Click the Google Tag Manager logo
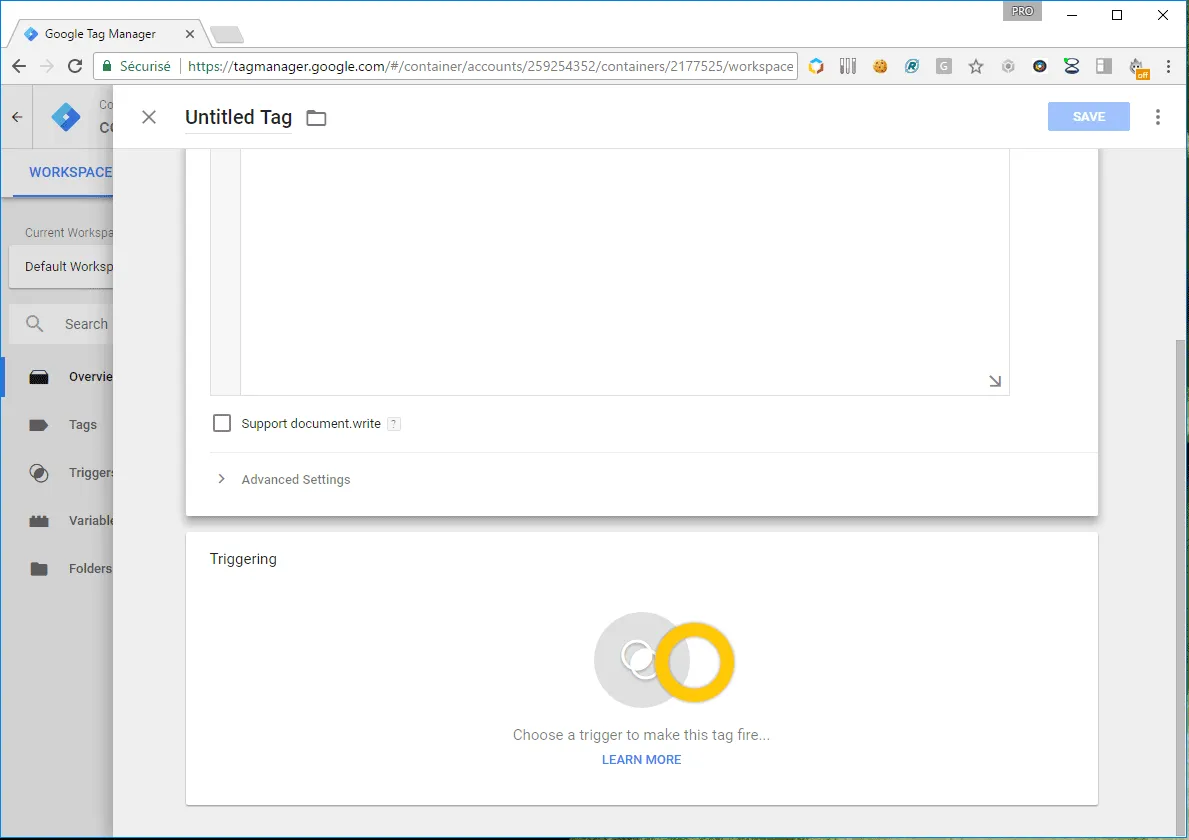Viewport: 1189px width, 840px height. click(66, 117)
